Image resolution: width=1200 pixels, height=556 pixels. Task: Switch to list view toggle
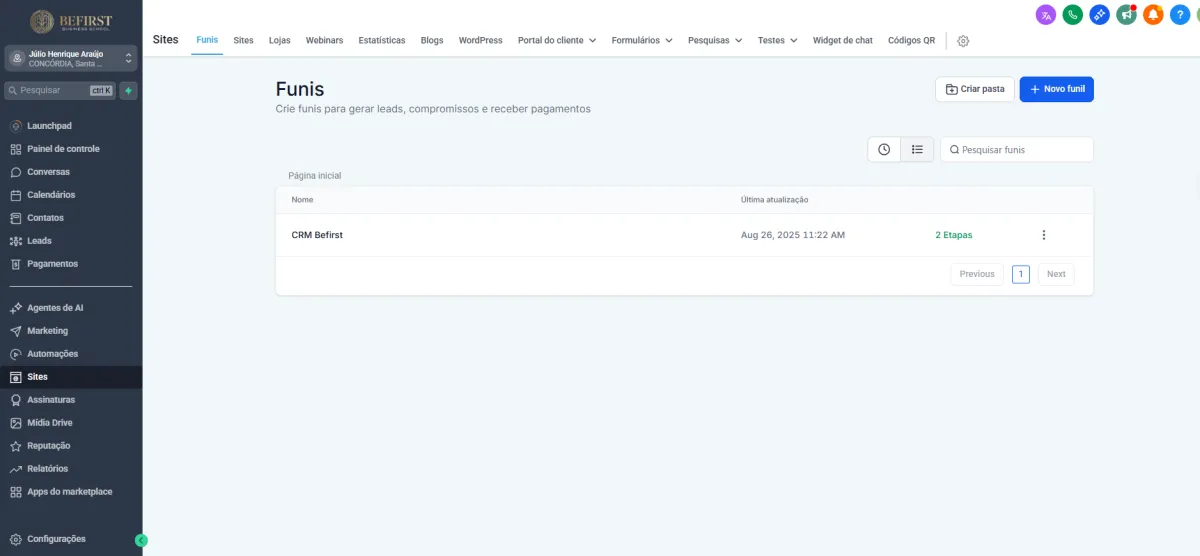point(917,149)
